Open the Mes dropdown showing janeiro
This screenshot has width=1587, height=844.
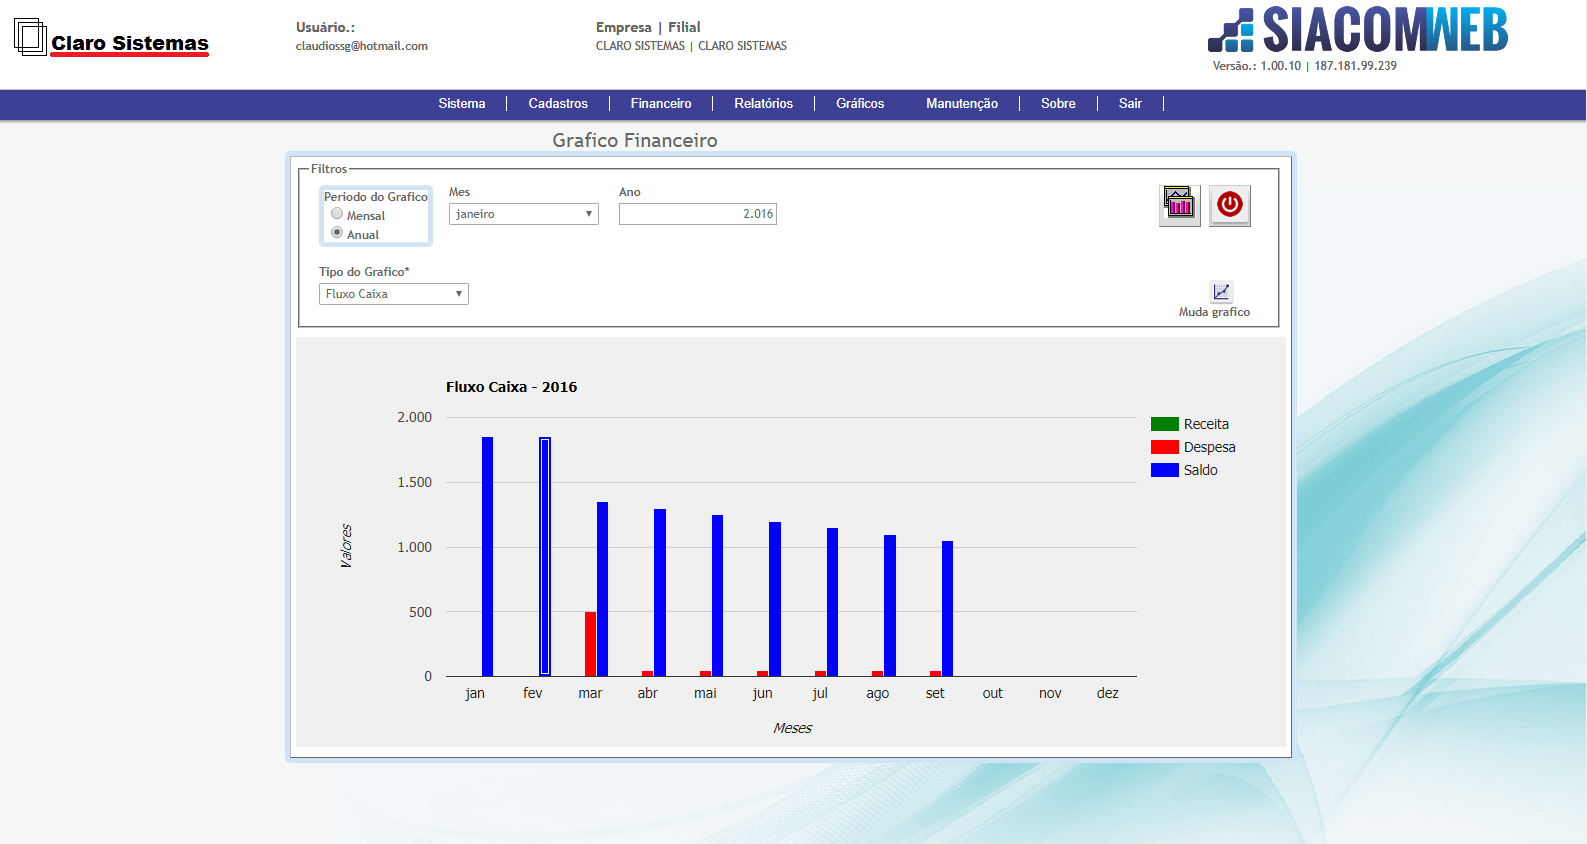[x=524, y=214]
